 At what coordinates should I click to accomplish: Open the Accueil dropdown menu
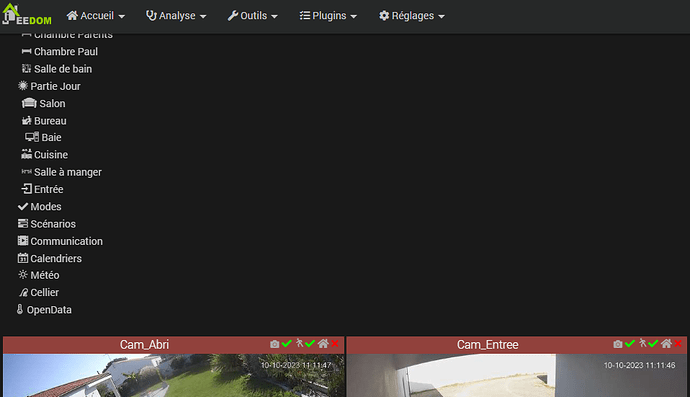click(x=96, y=16)
